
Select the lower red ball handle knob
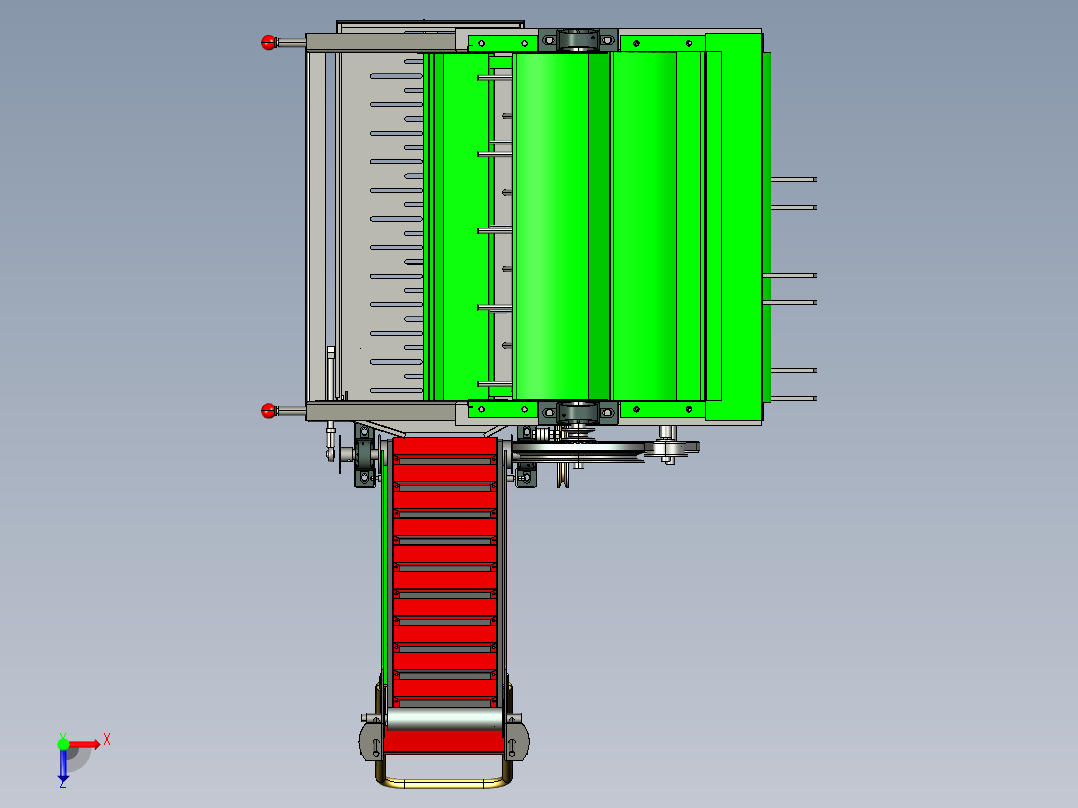[x=269, y=411]
